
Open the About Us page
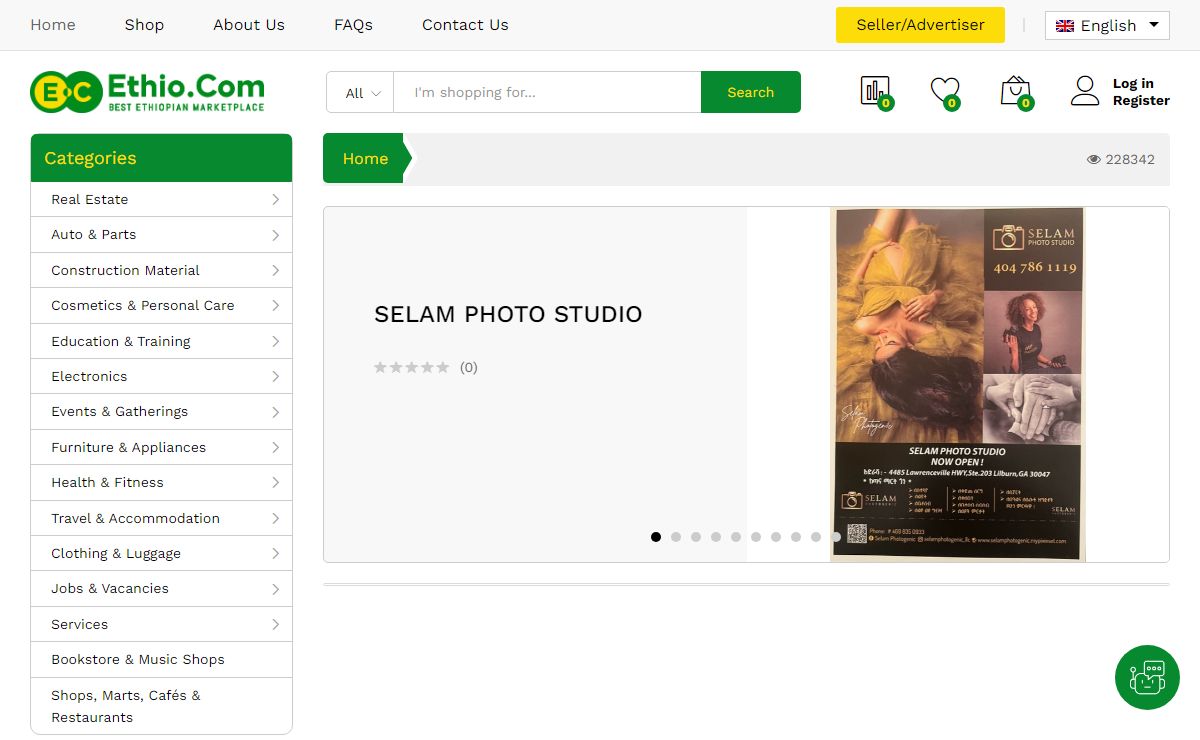coord(249,25)
